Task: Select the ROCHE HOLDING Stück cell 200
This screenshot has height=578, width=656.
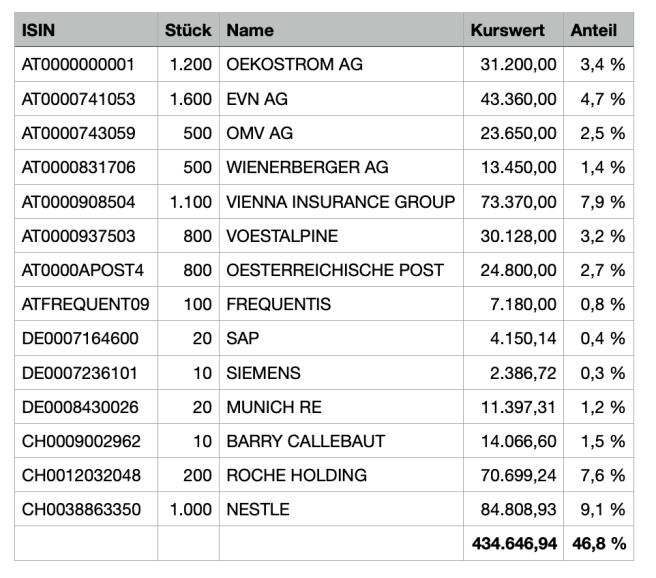Action: [x=197, y=475]
